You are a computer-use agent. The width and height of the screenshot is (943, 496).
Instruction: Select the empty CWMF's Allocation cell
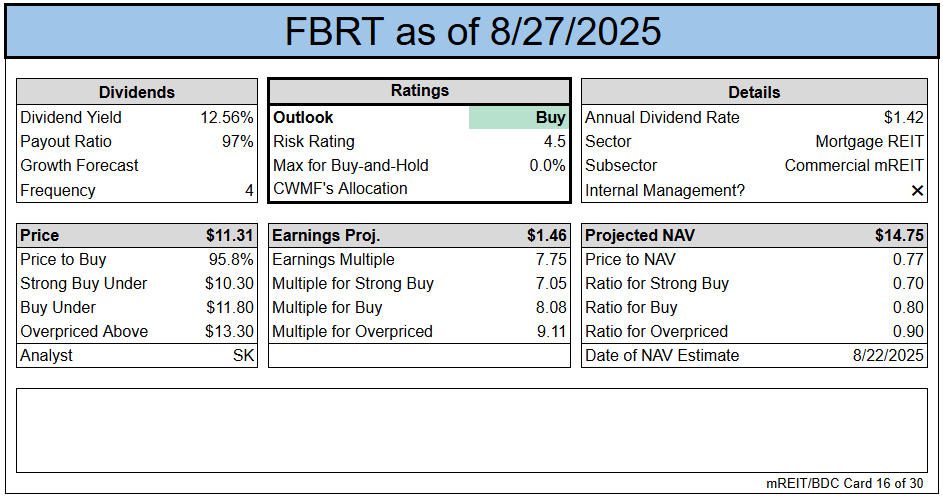click(x=518, y=188)
